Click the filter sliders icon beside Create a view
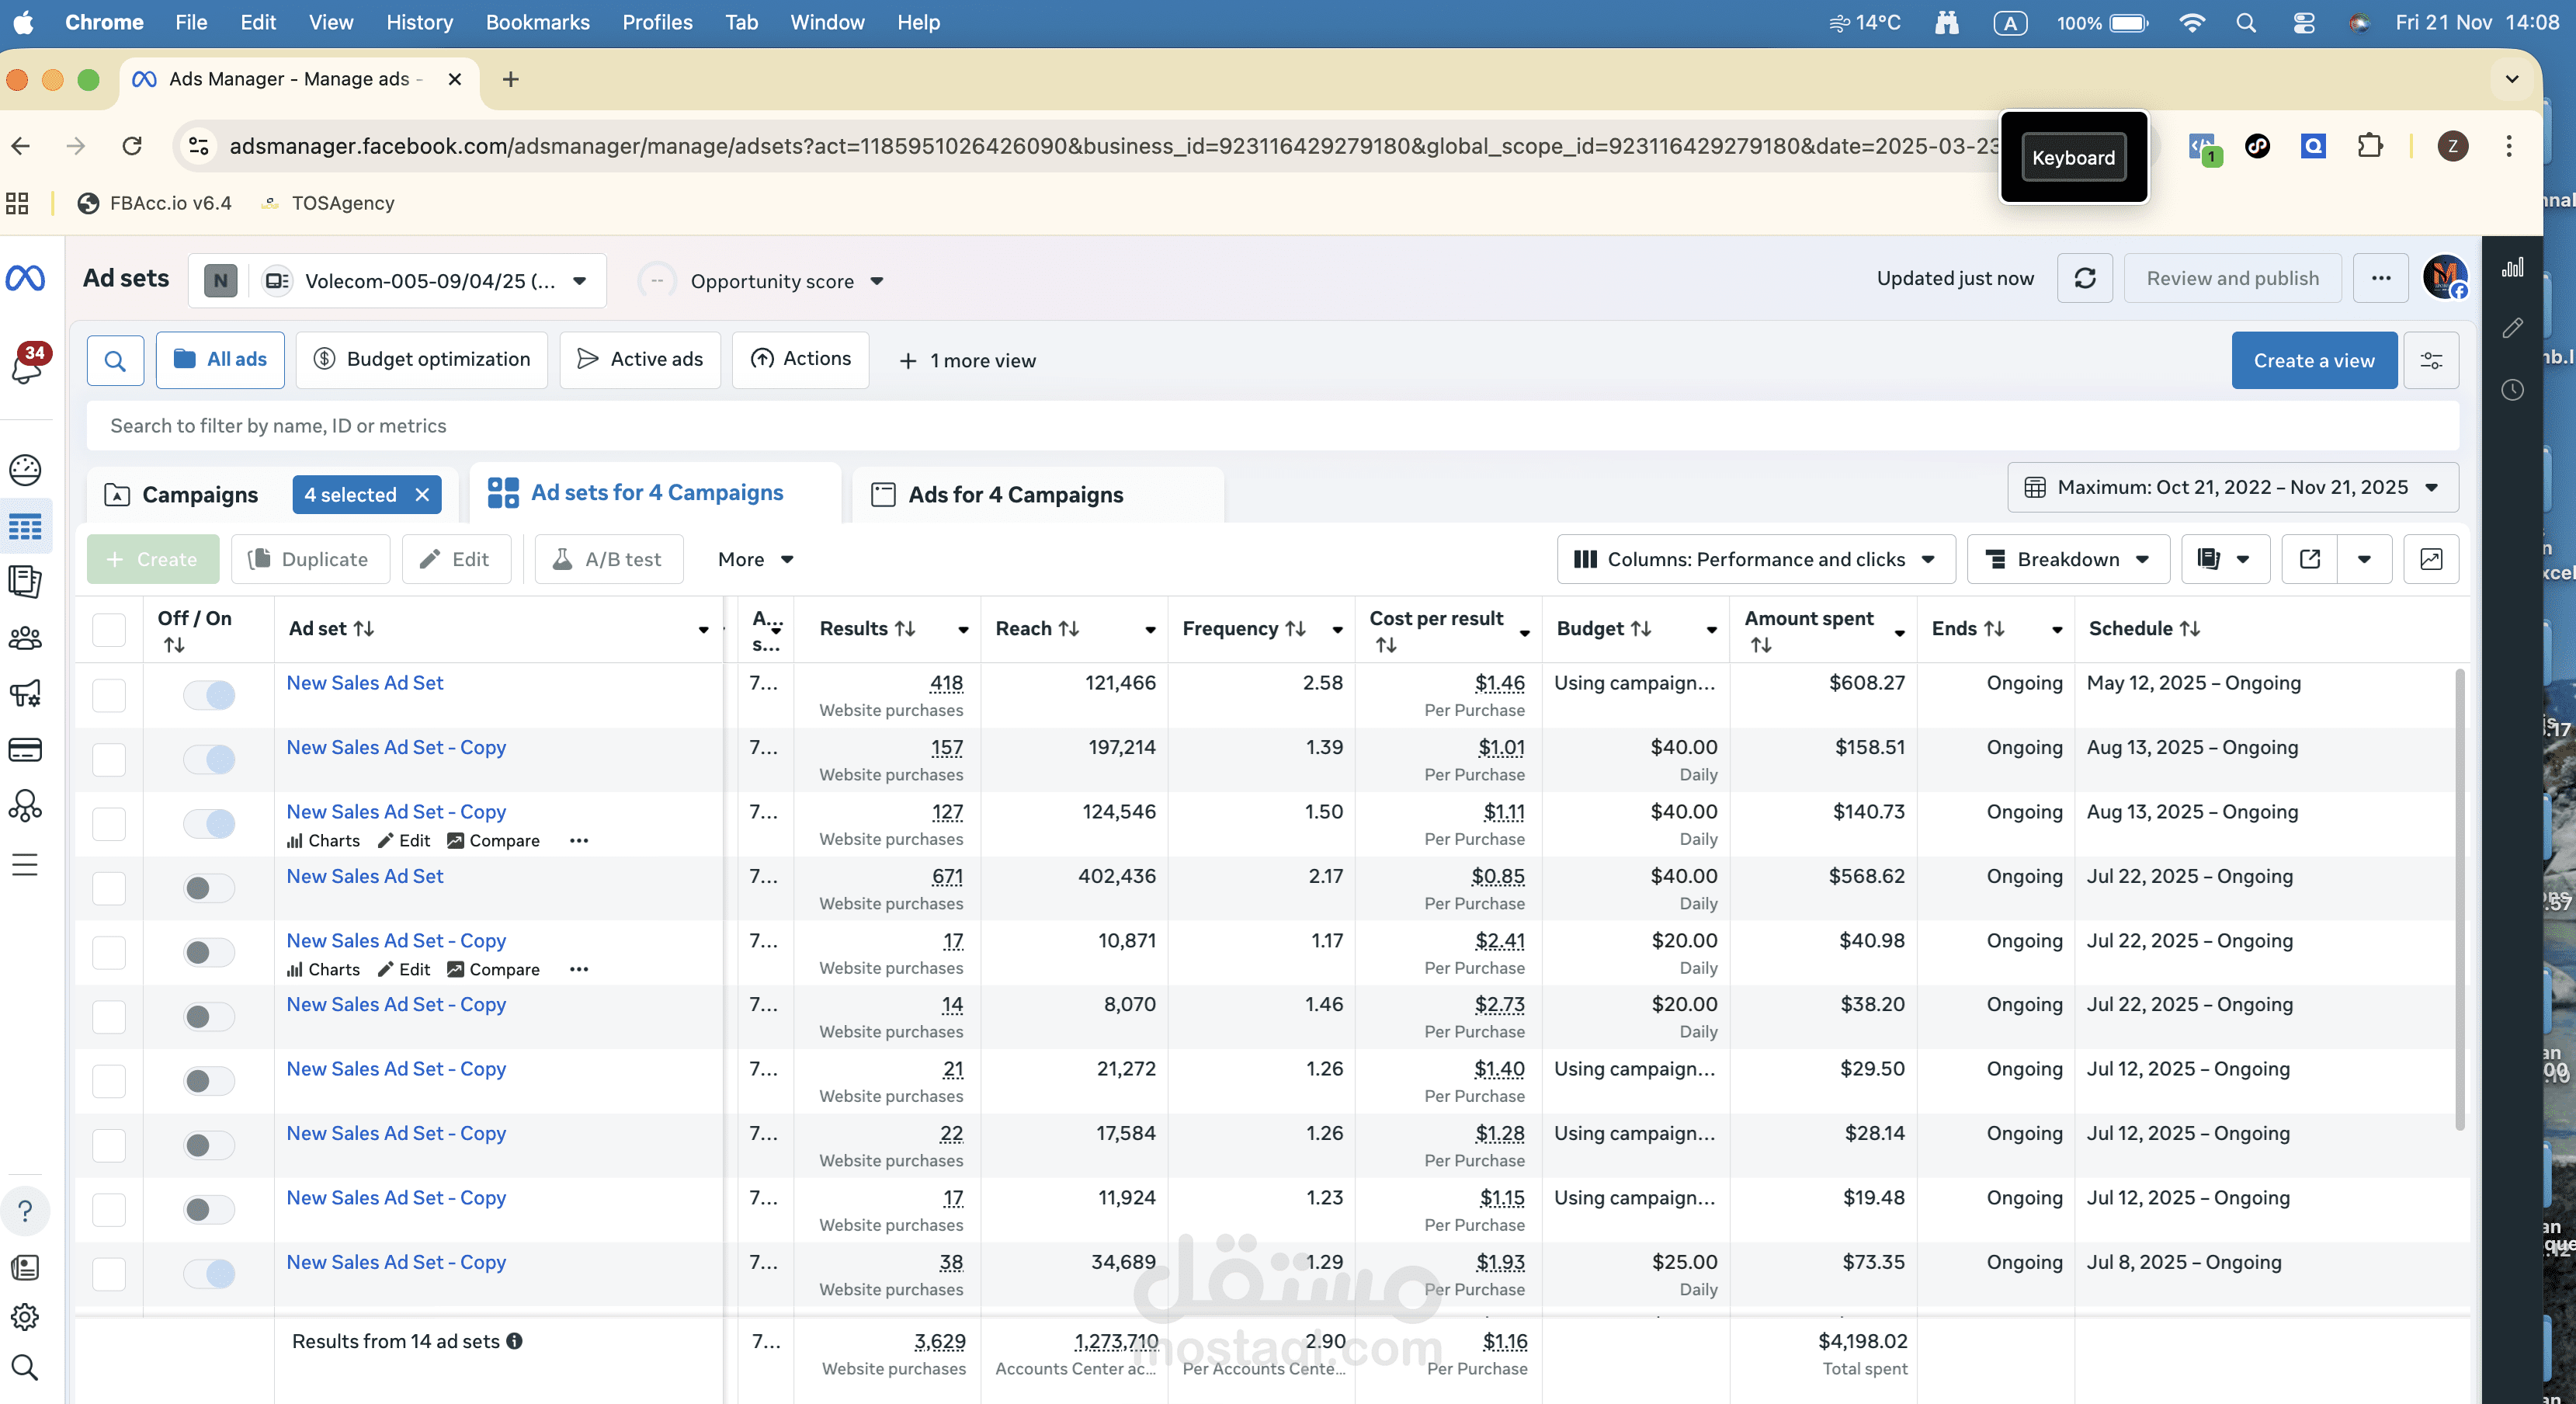 2430,360
